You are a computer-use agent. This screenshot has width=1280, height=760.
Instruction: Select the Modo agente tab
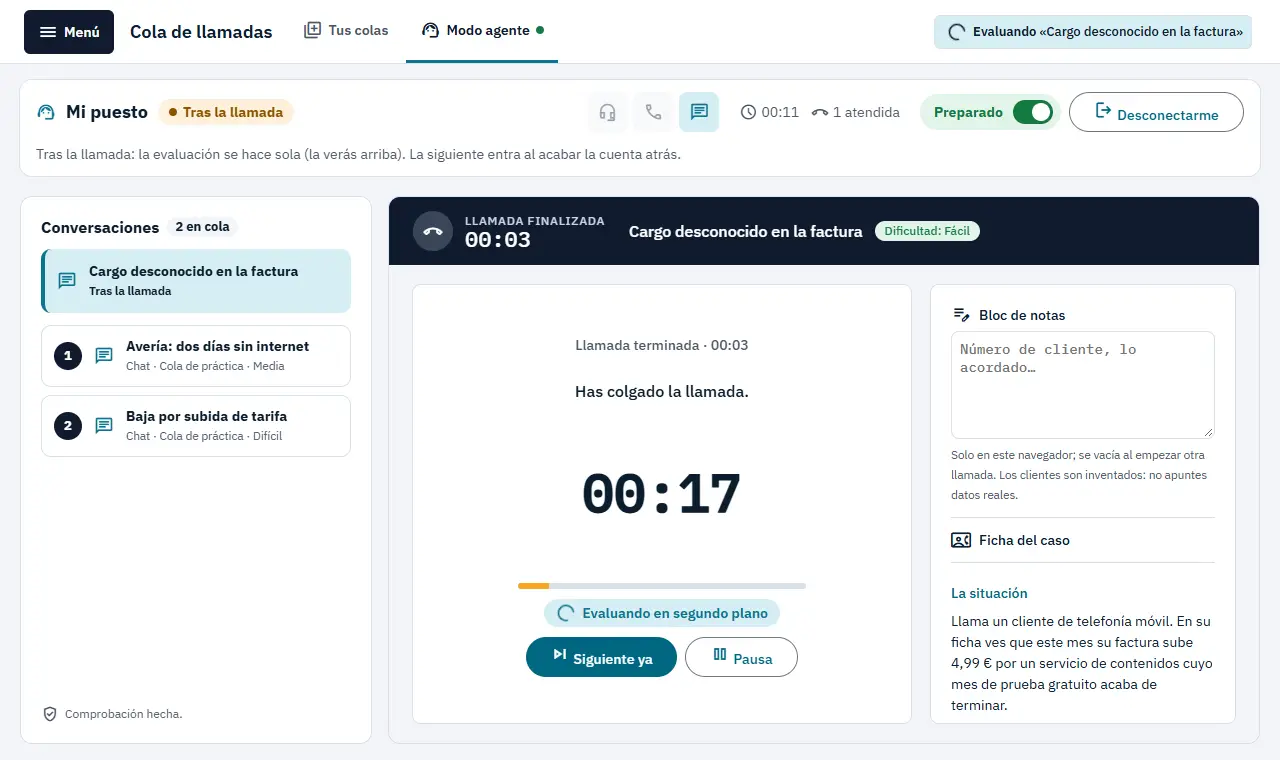[x=482, y=30]
